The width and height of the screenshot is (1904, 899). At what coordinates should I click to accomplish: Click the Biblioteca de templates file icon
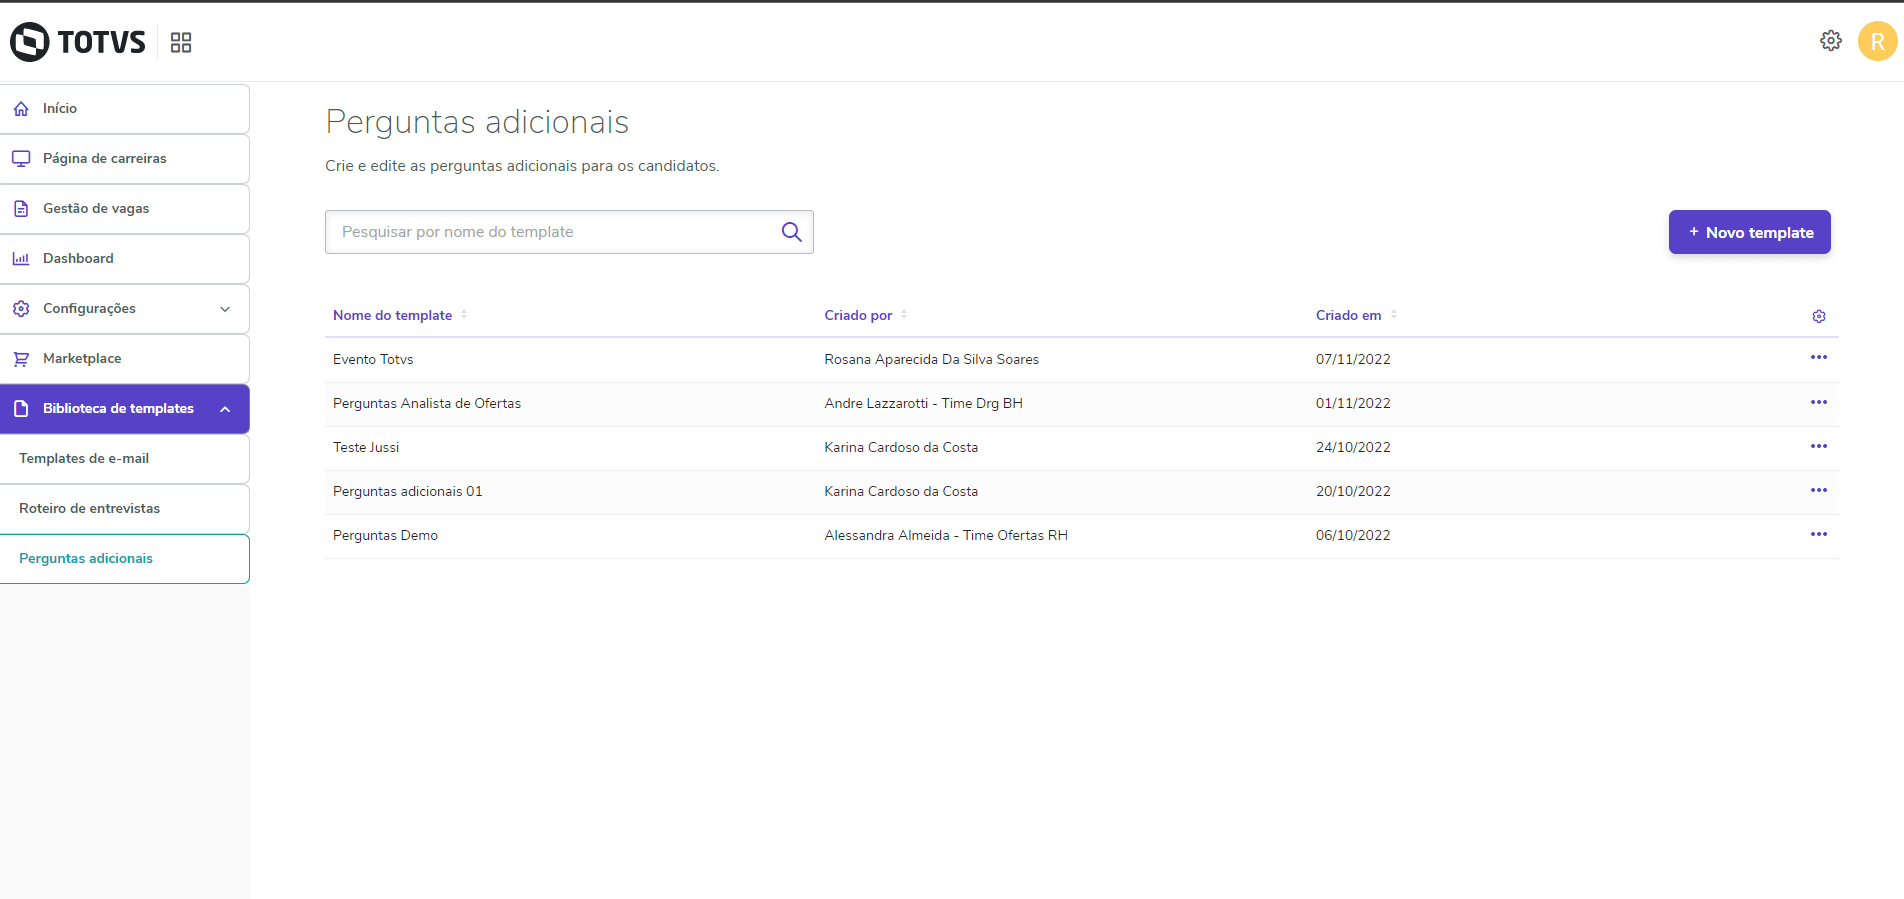[21, 409]
